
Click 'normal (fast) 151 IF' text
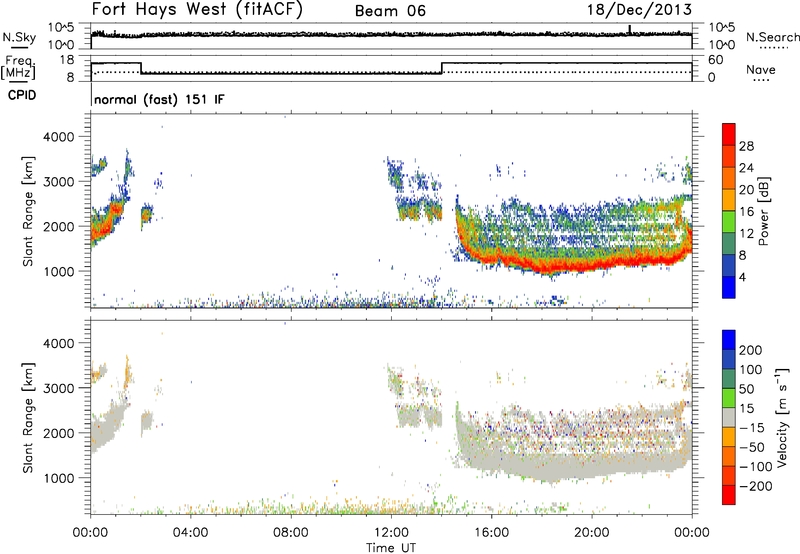pos(159,99)
